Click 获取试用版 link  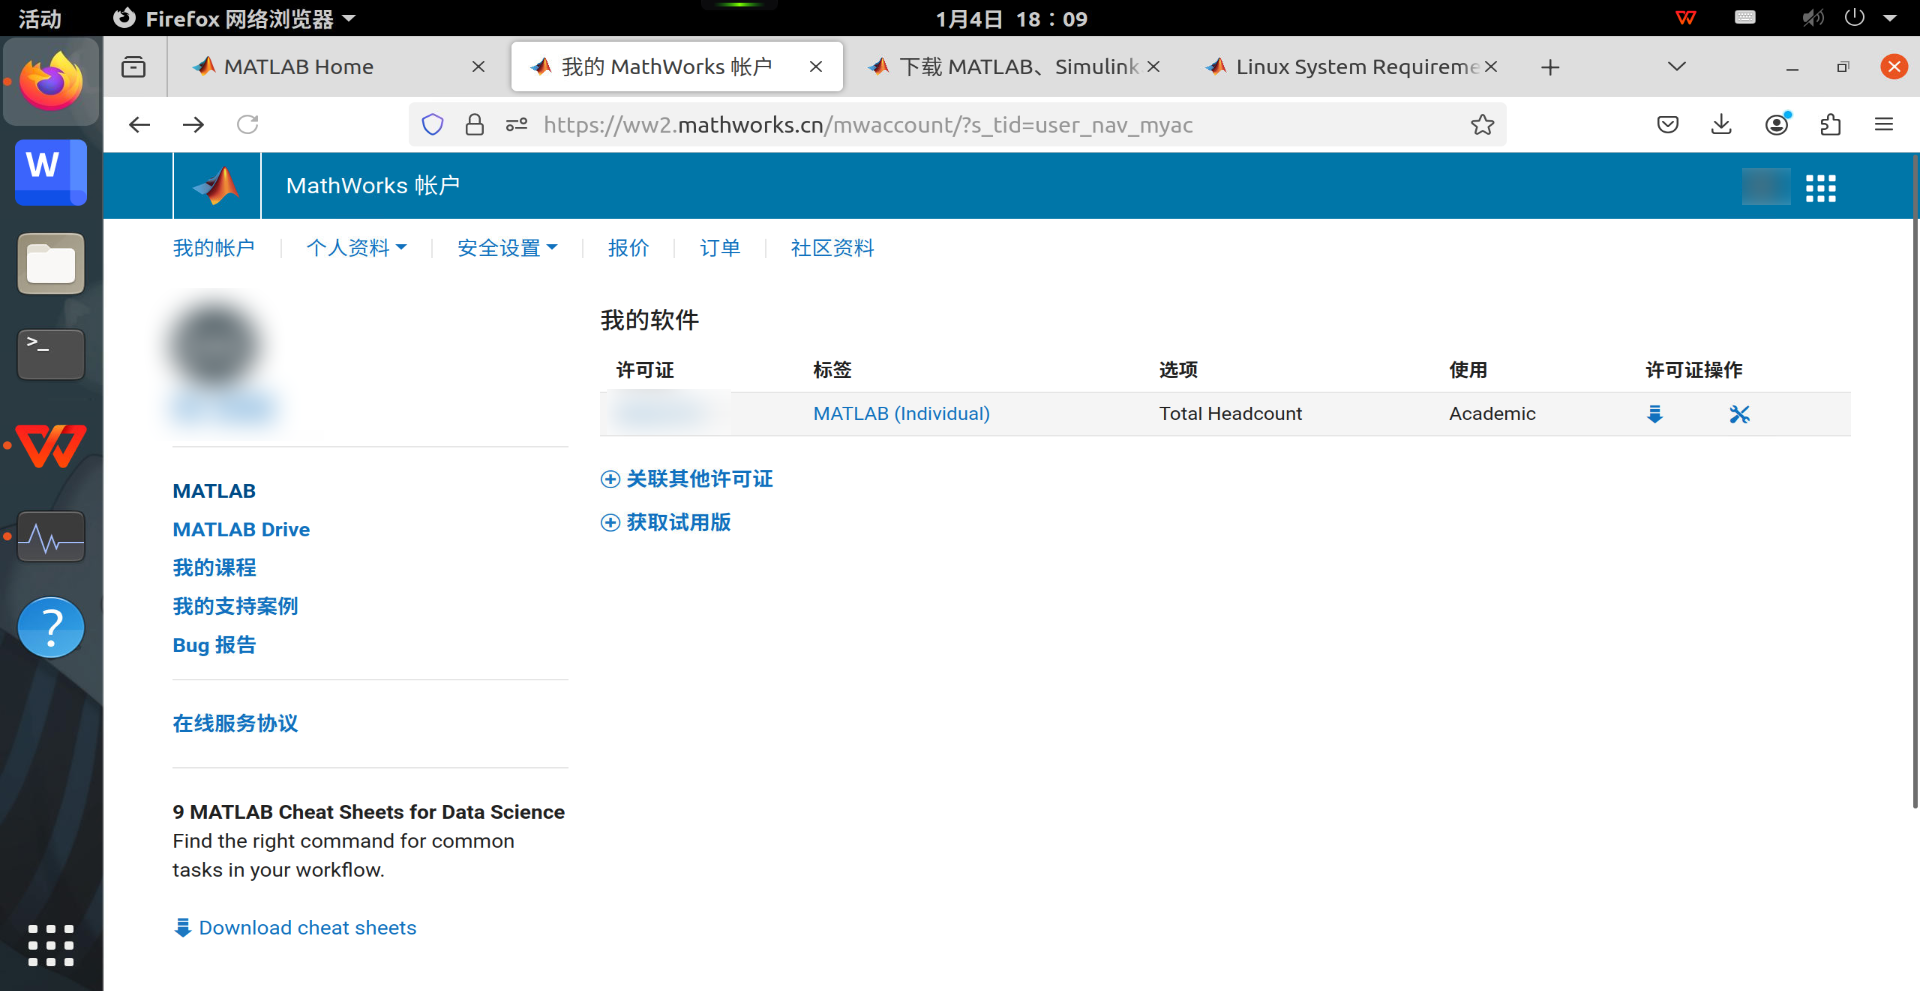coord(677,522)
